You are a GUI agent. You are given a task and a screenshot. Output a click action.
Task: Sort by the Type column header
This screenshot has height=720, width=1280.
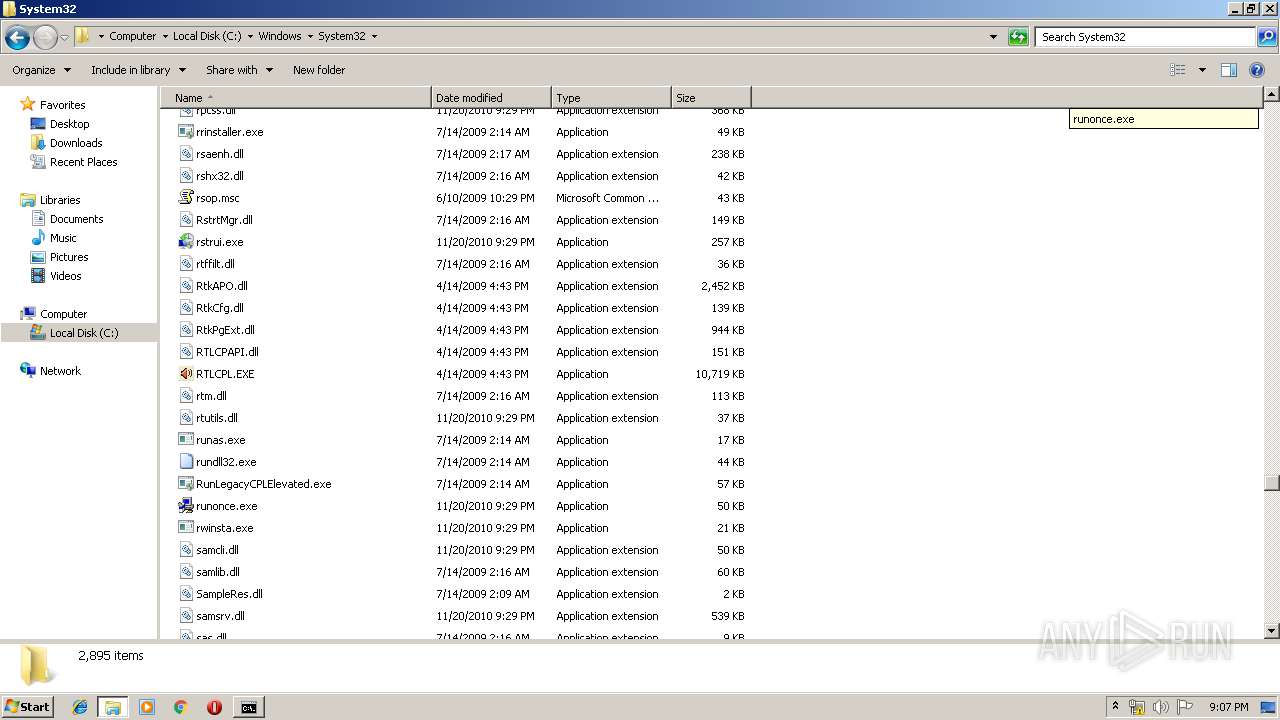[611, 98]
